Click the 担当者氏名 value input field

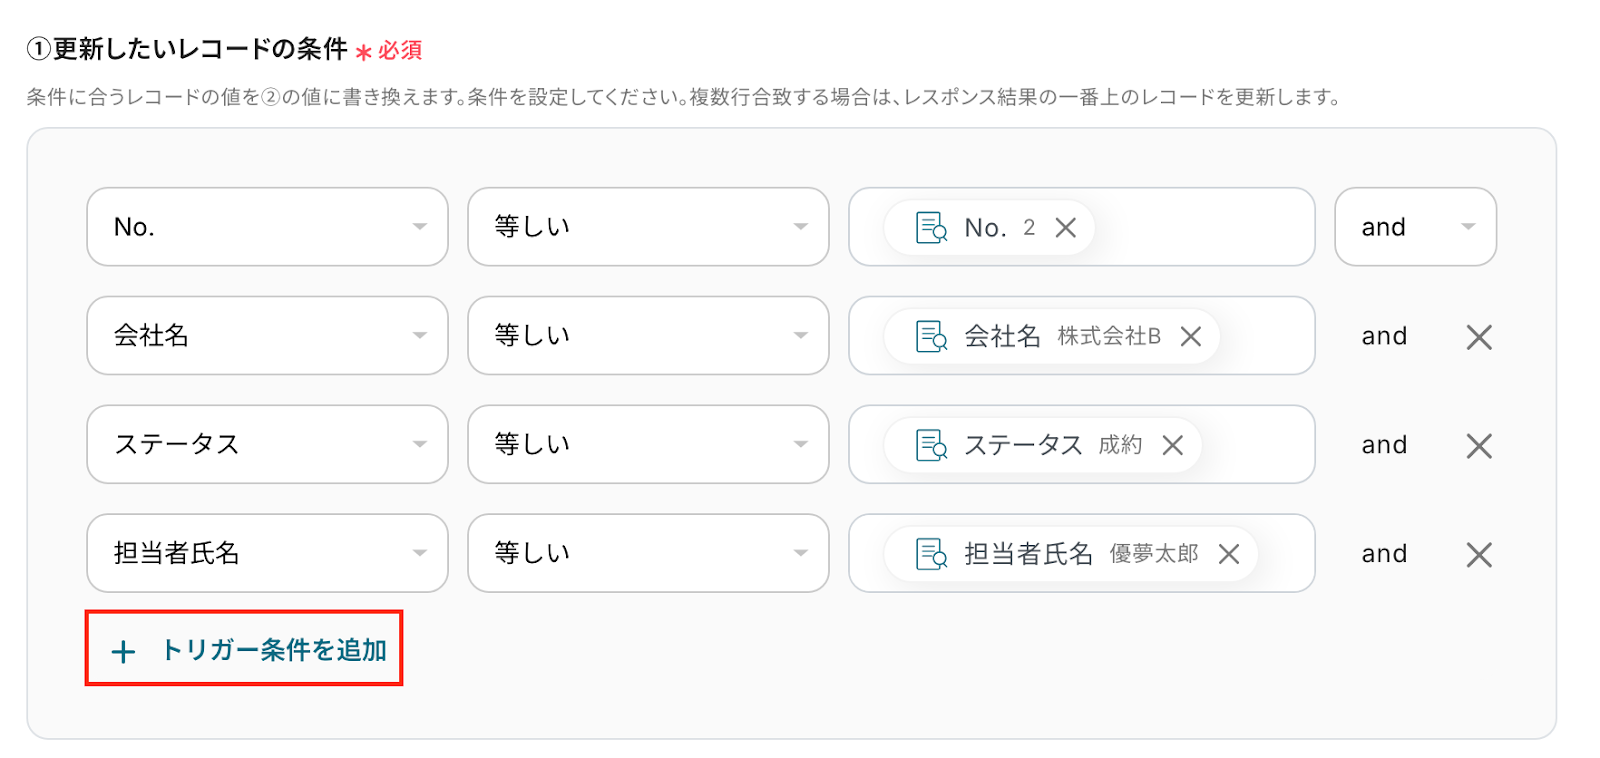coord(1284,553)
